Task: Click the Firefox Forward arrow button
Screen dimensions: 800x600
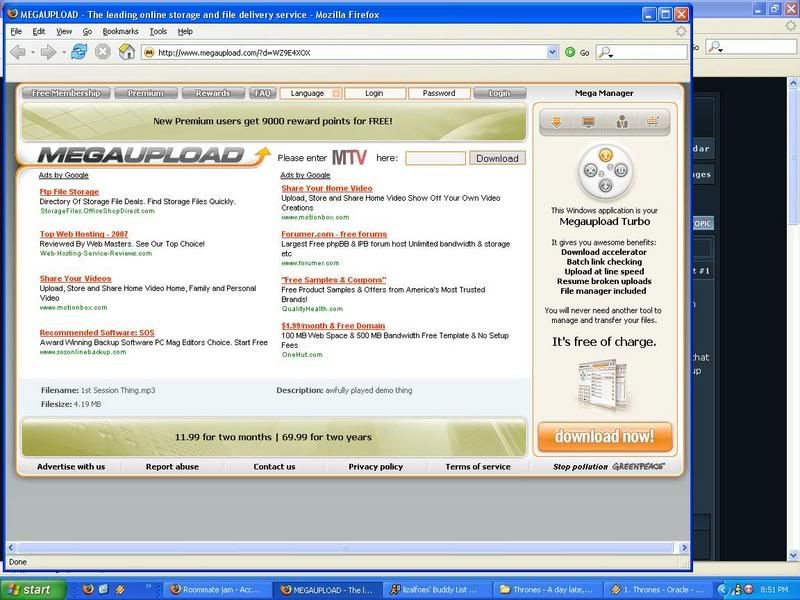Action: point(48,52)
